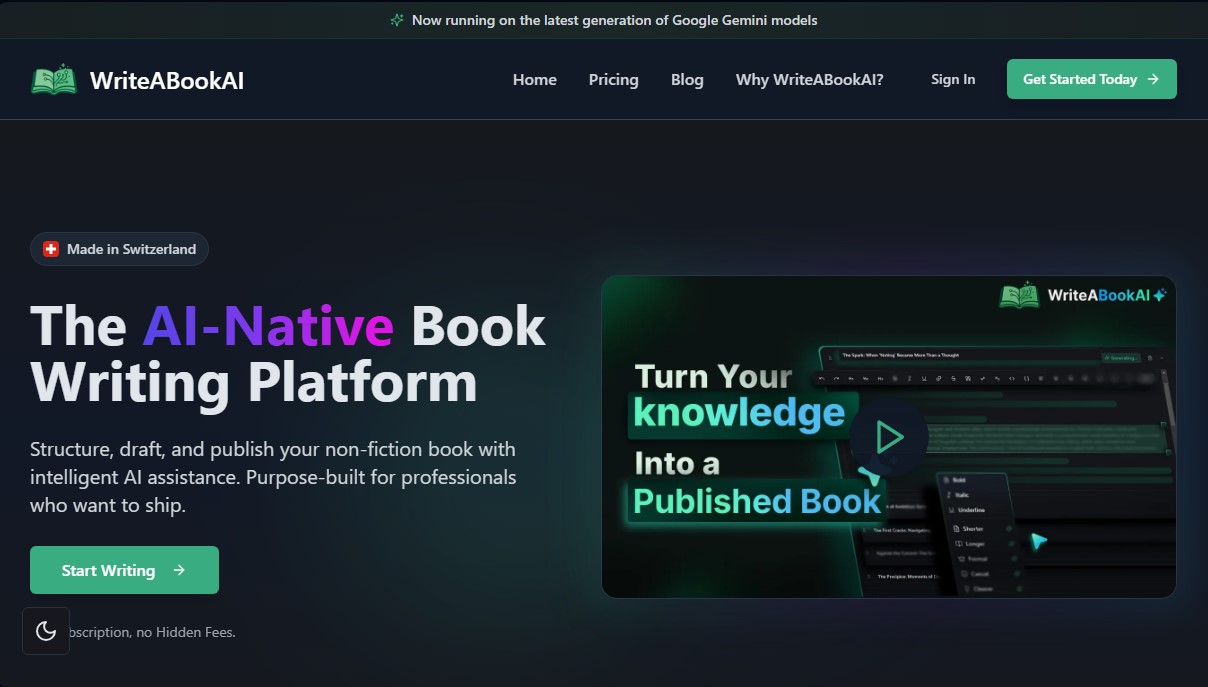Click the Sign In link
Image resolution: width=1208 pixels, height=687 pixels.
pos(953,79)
